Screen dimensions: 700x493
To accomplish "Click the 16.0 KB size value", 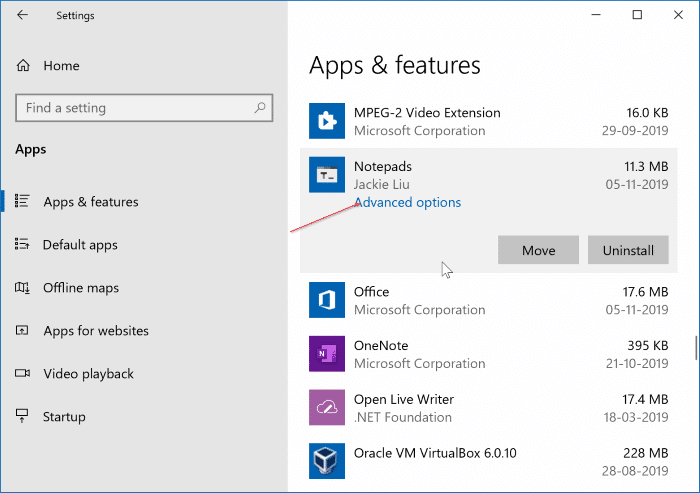I will pos(647,113).
